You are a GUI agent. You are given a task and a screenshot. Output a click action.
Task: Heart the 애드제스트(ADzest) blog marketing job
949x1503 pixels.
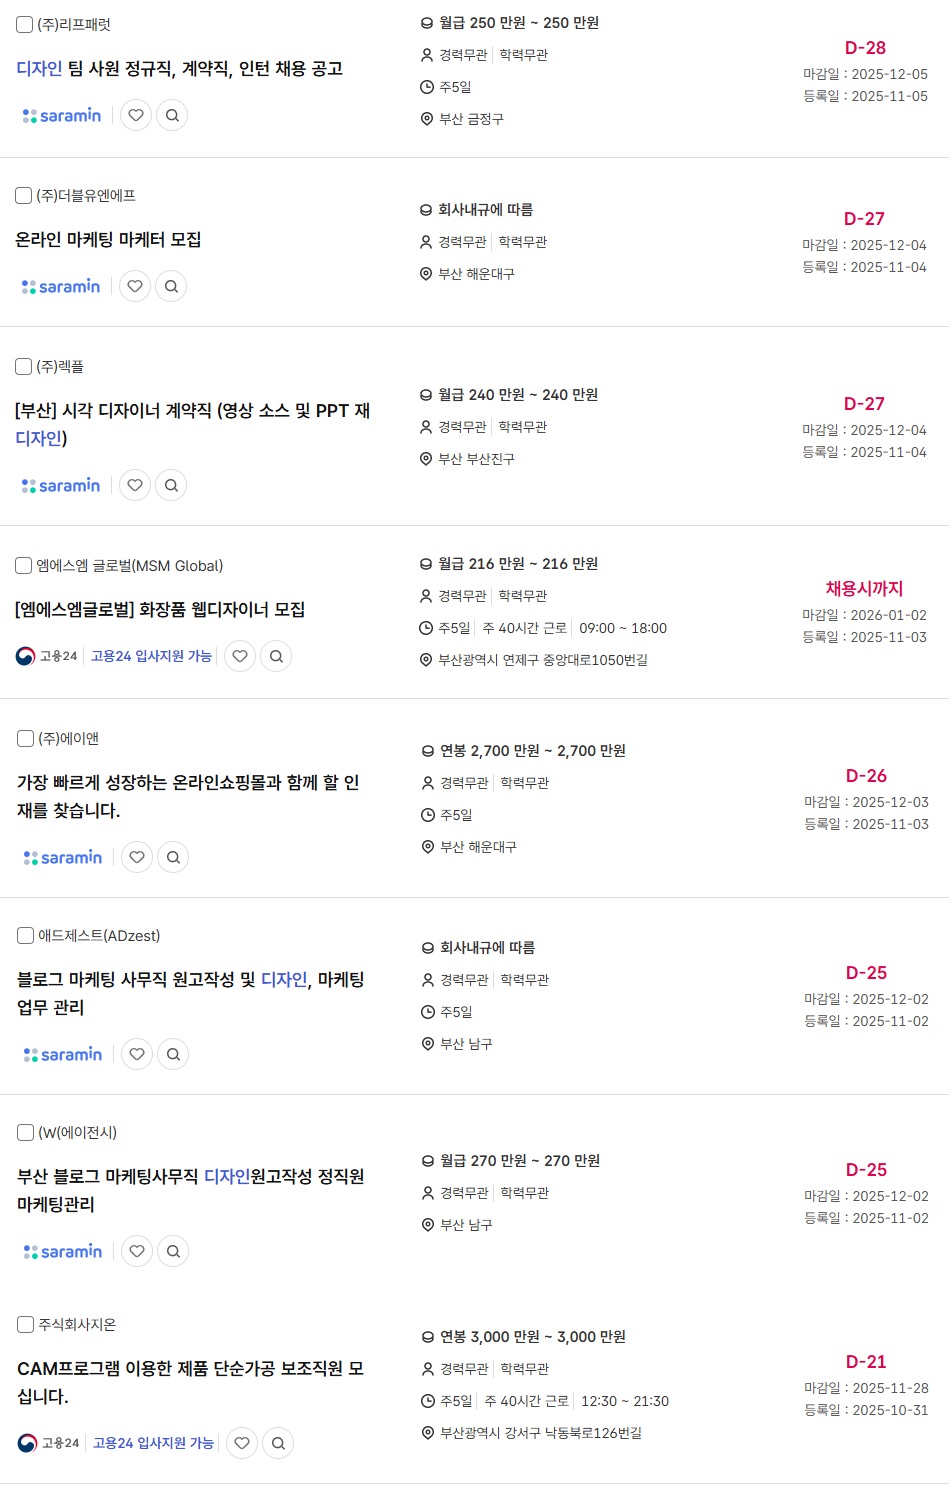coord(137,1054)
